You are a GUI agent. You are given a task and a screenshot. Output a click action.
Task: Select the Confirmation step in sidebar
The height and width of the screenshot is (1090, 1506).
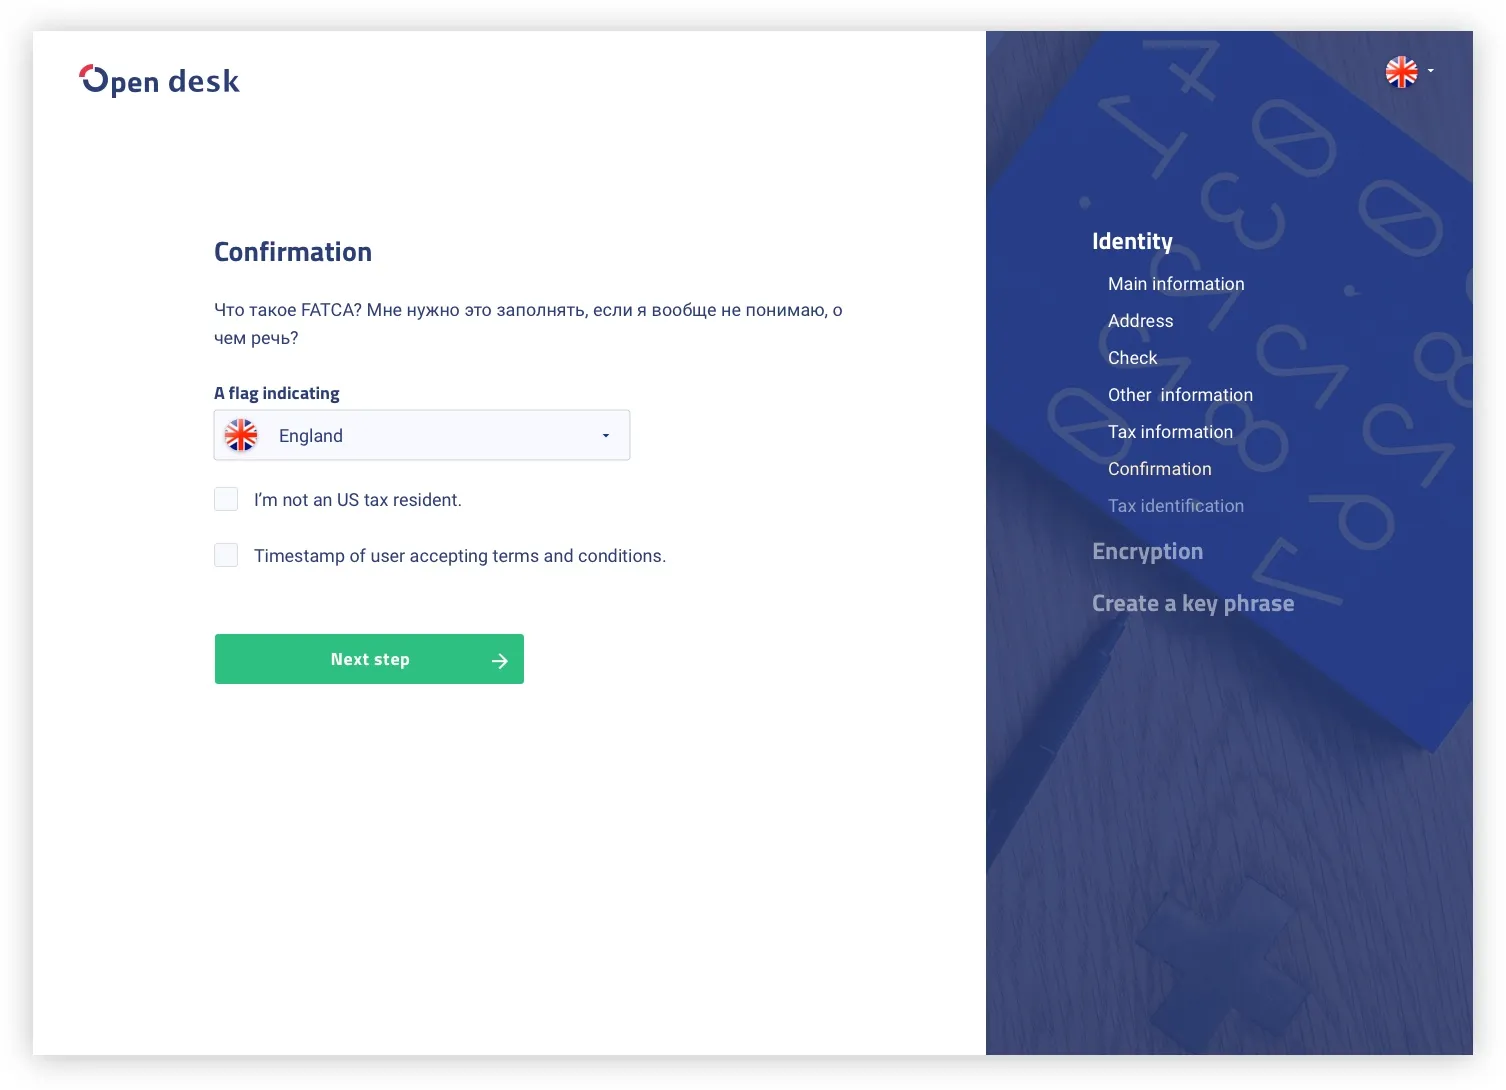(x=1159, y=469)
